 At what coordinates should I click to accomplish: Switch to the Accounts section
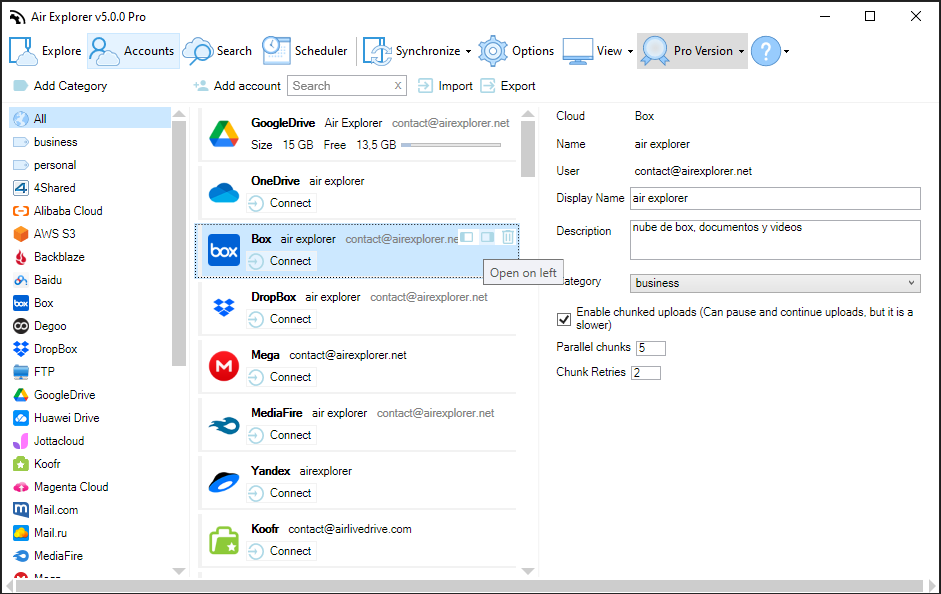[133, 51]
